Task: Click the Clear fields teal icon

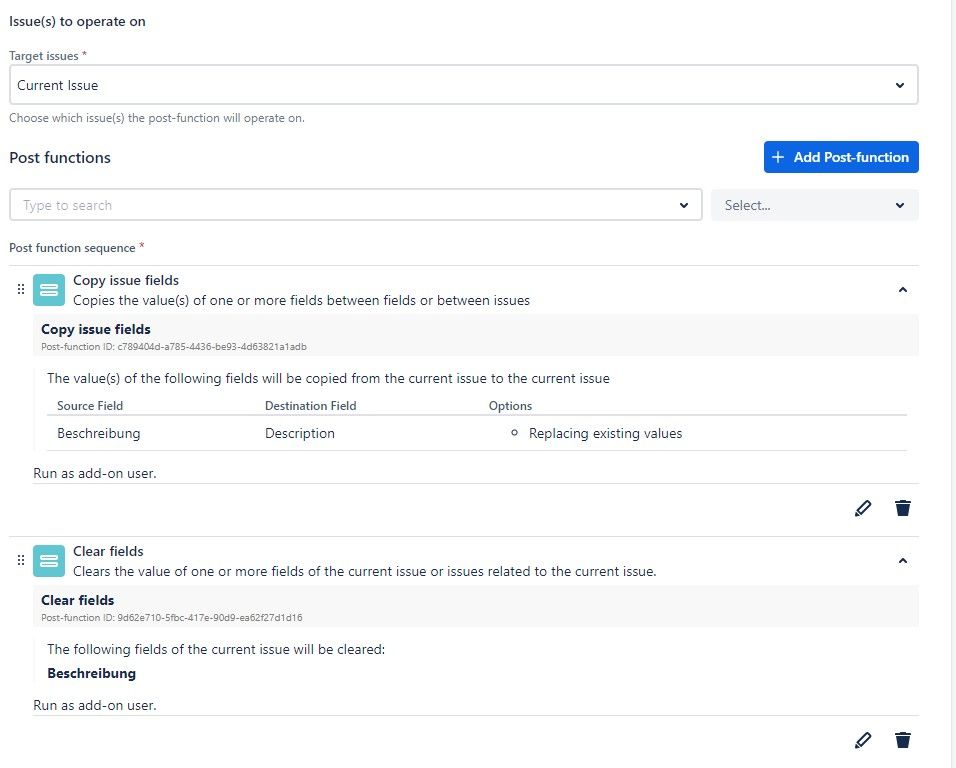Action: pyautogui.click(x=49, y=561)
